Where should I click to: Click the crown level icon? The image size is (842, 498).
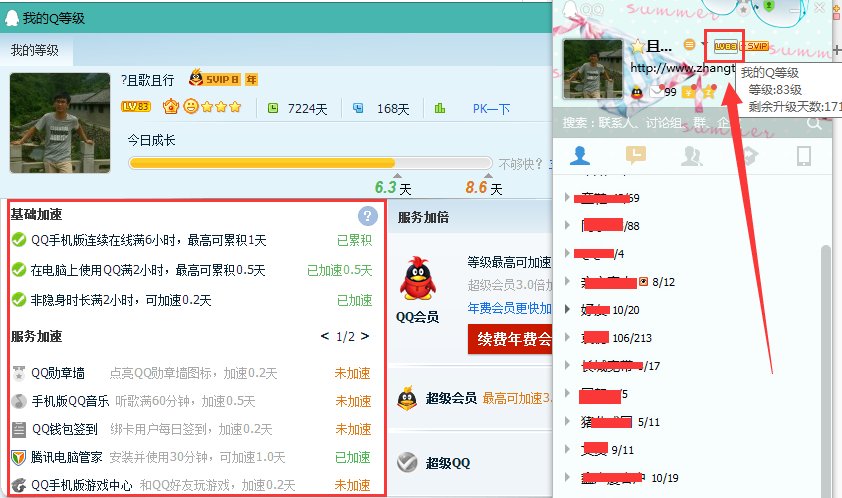pyautogui.click(x=171, y=106)
